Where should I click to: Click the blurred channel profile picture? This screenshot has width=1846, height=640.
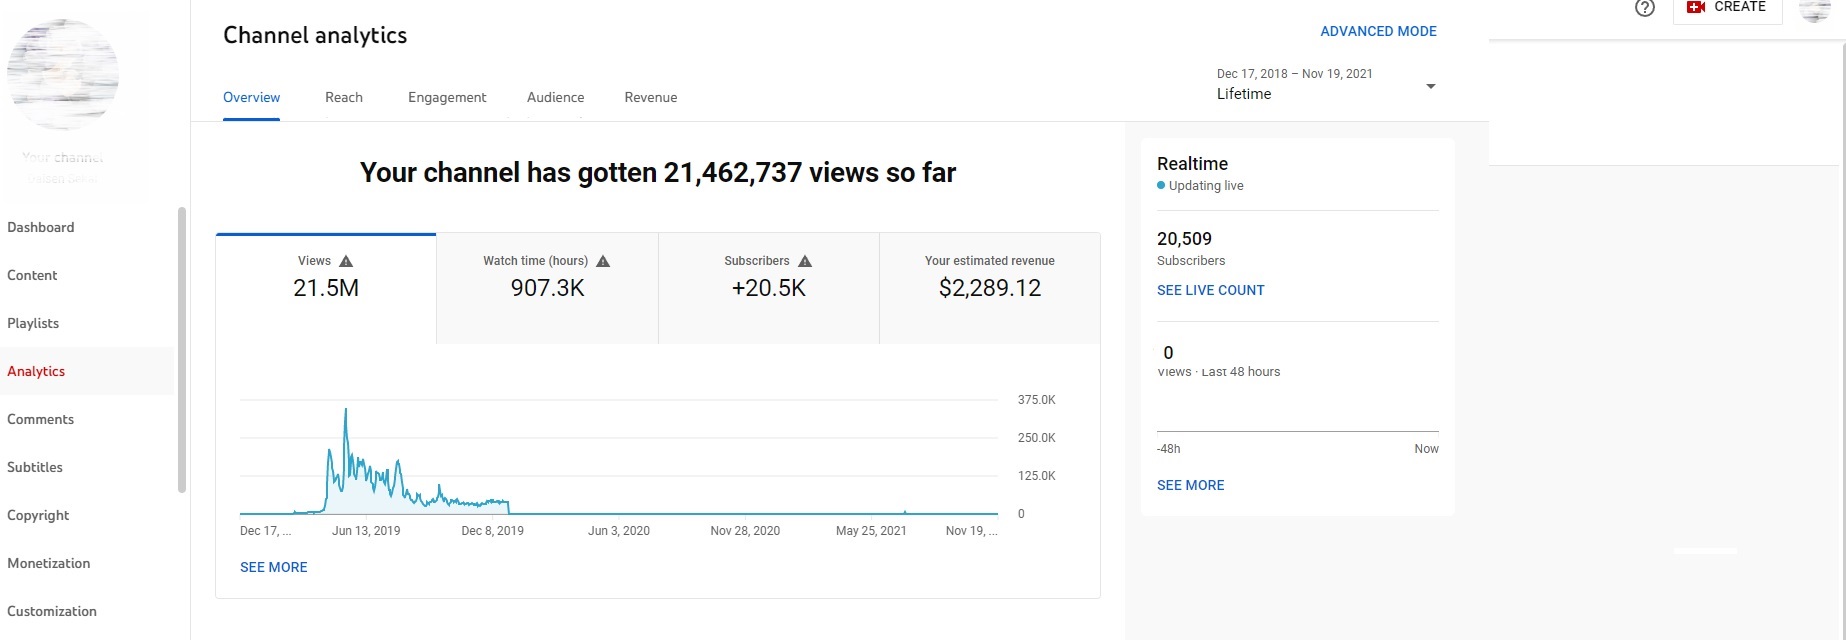coord(63,74)
